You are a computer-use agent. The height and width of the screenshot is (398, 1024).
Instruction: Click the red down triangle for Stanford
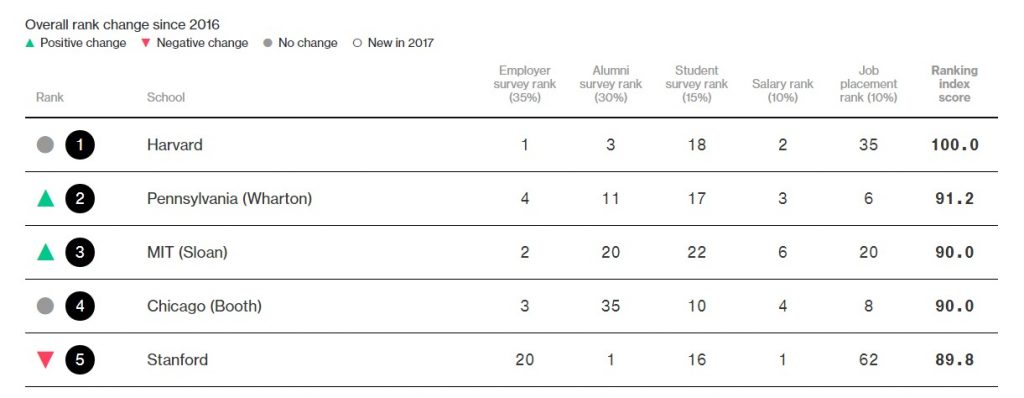45,359
